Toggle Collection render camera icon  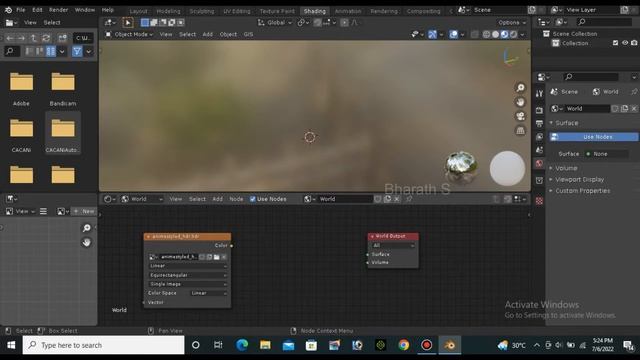point(634,43)
